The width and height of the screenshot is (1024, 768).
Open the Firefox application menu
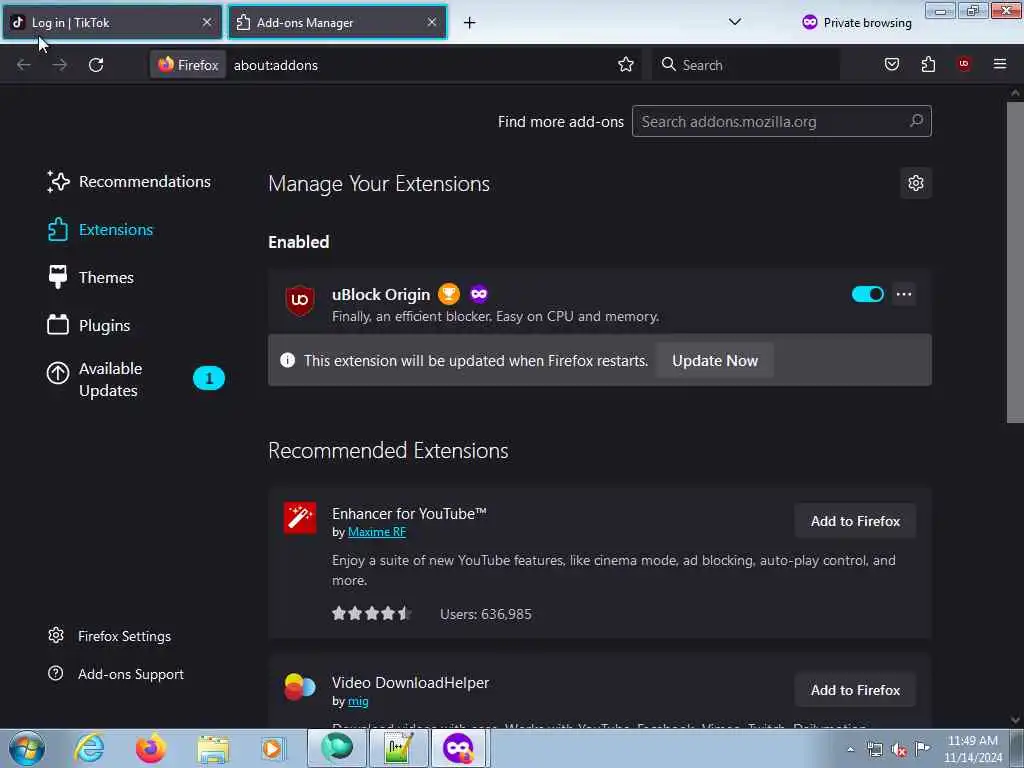[1000, 64]
